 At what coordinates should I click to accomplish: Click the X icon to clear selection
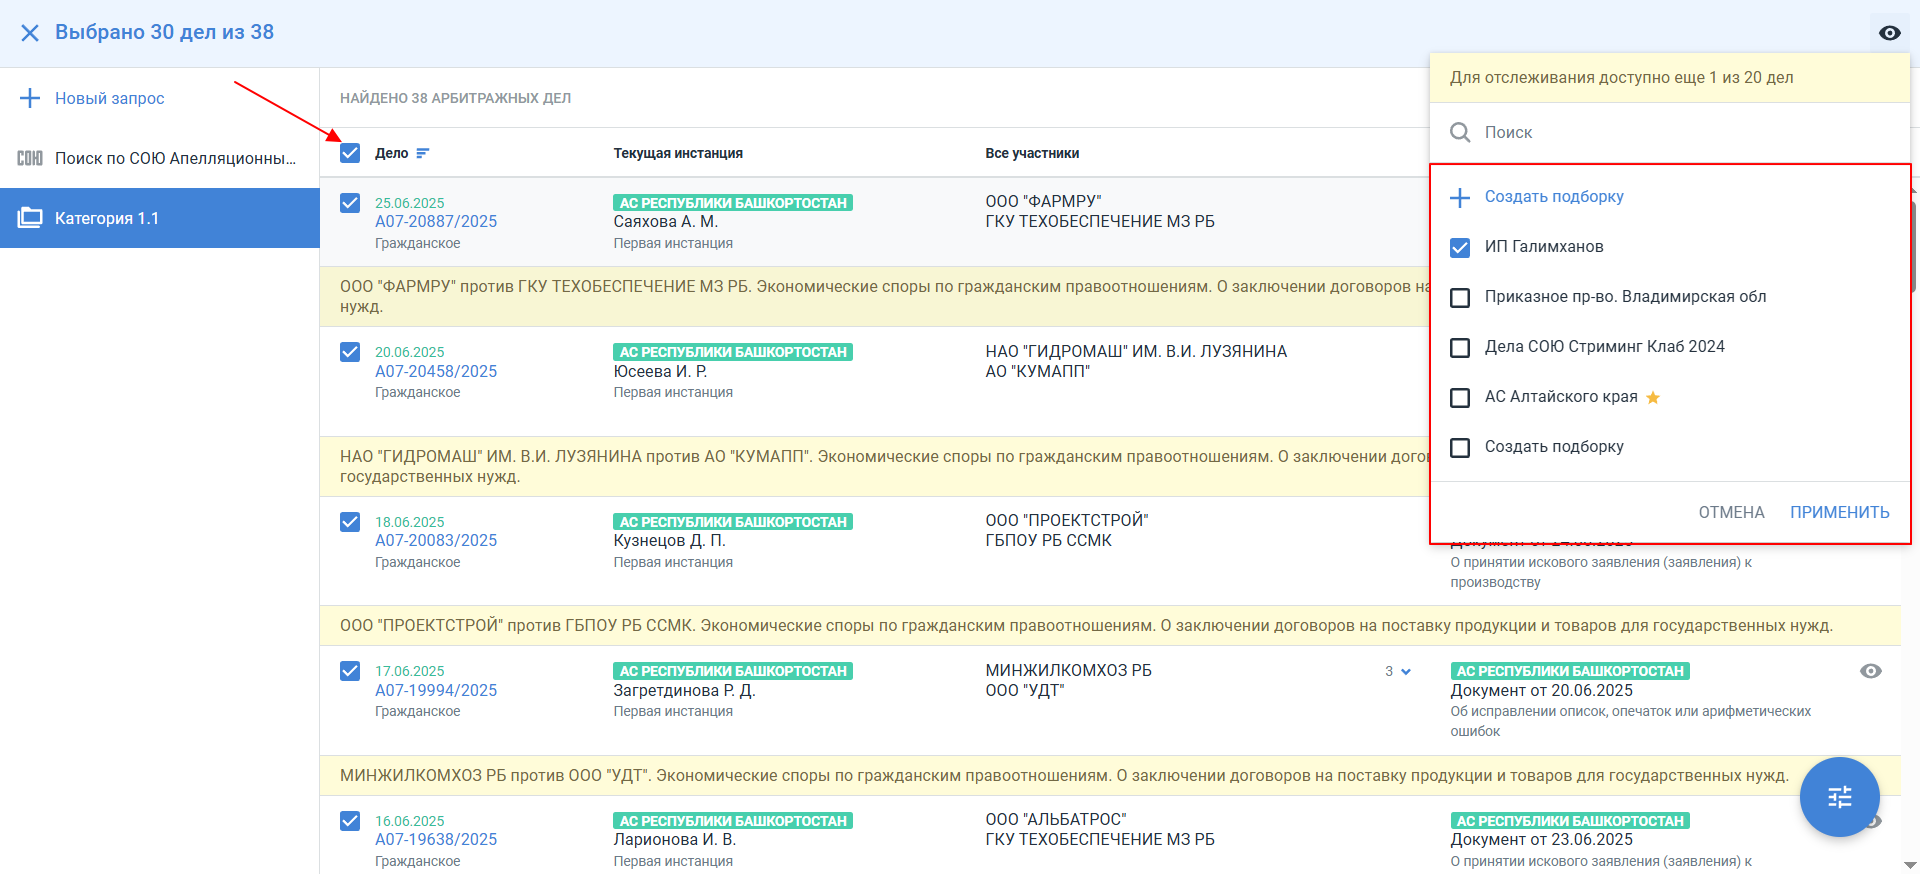coord(30,33)
